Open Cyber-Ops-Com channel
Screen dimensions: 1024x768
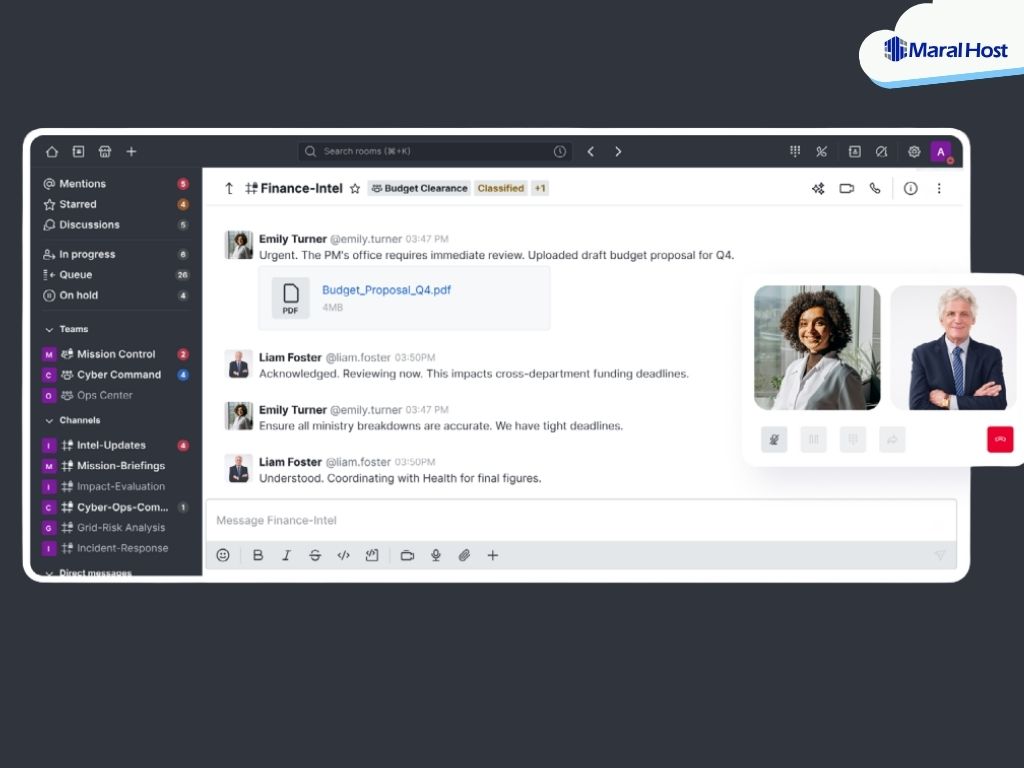(116, 507)
